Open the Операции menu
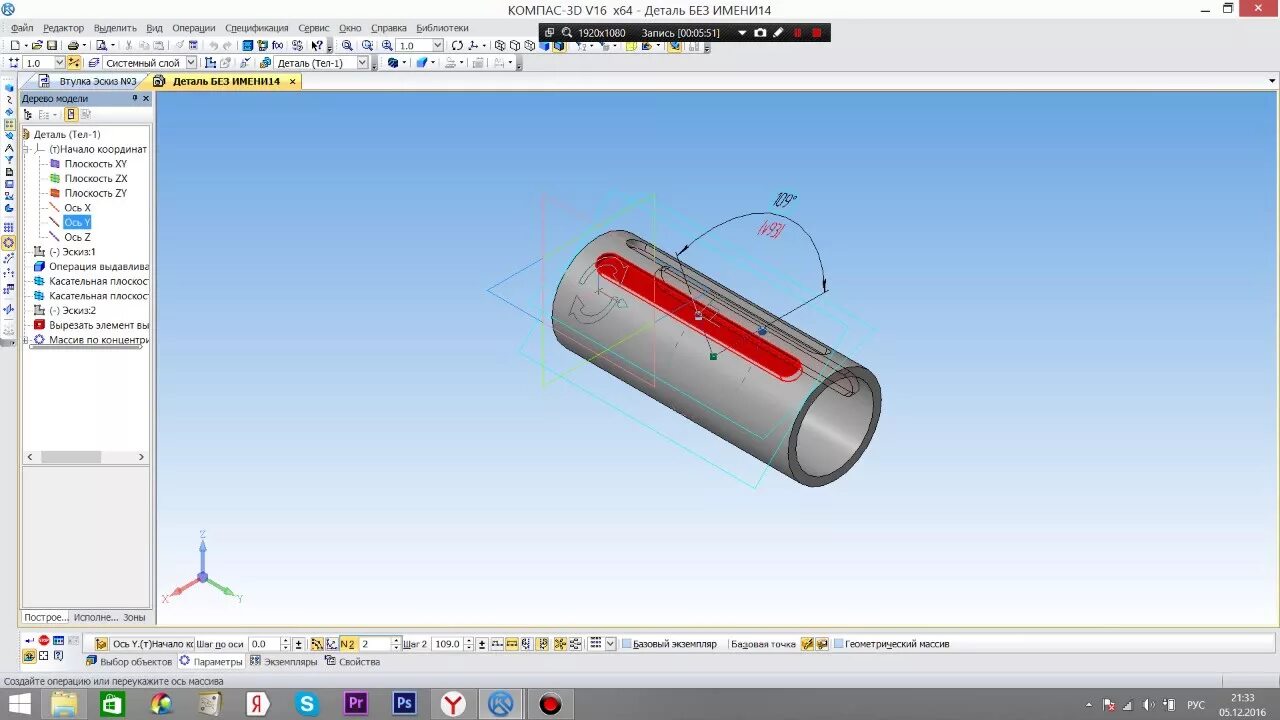Image resolution: width=1280 pixels, height=720 pixels. (x=194, y=28)
